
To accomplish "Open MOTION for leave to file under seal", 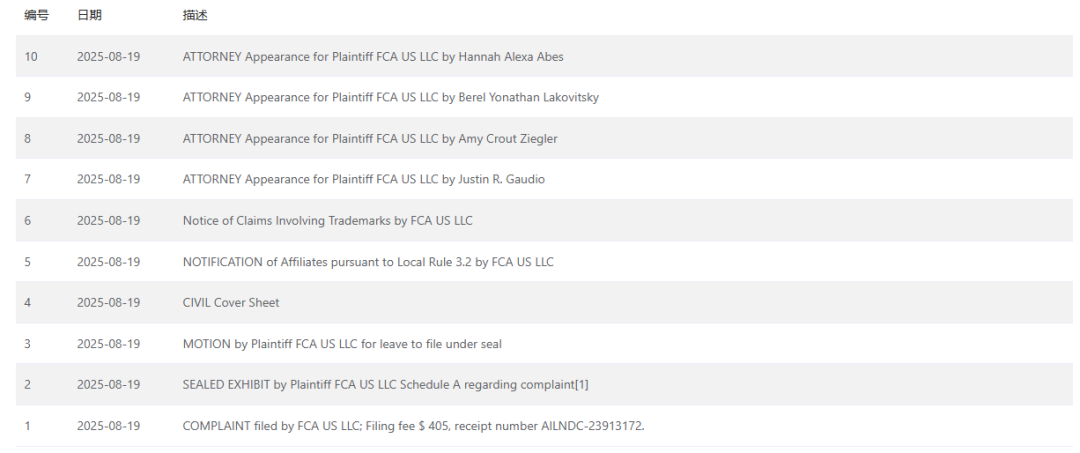I will 342,344.
